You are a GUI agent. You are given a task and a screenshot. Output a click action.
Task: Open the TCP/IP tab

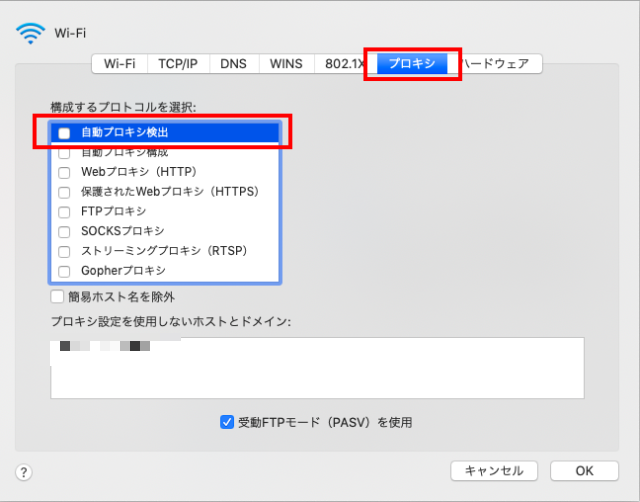[178, 63]
